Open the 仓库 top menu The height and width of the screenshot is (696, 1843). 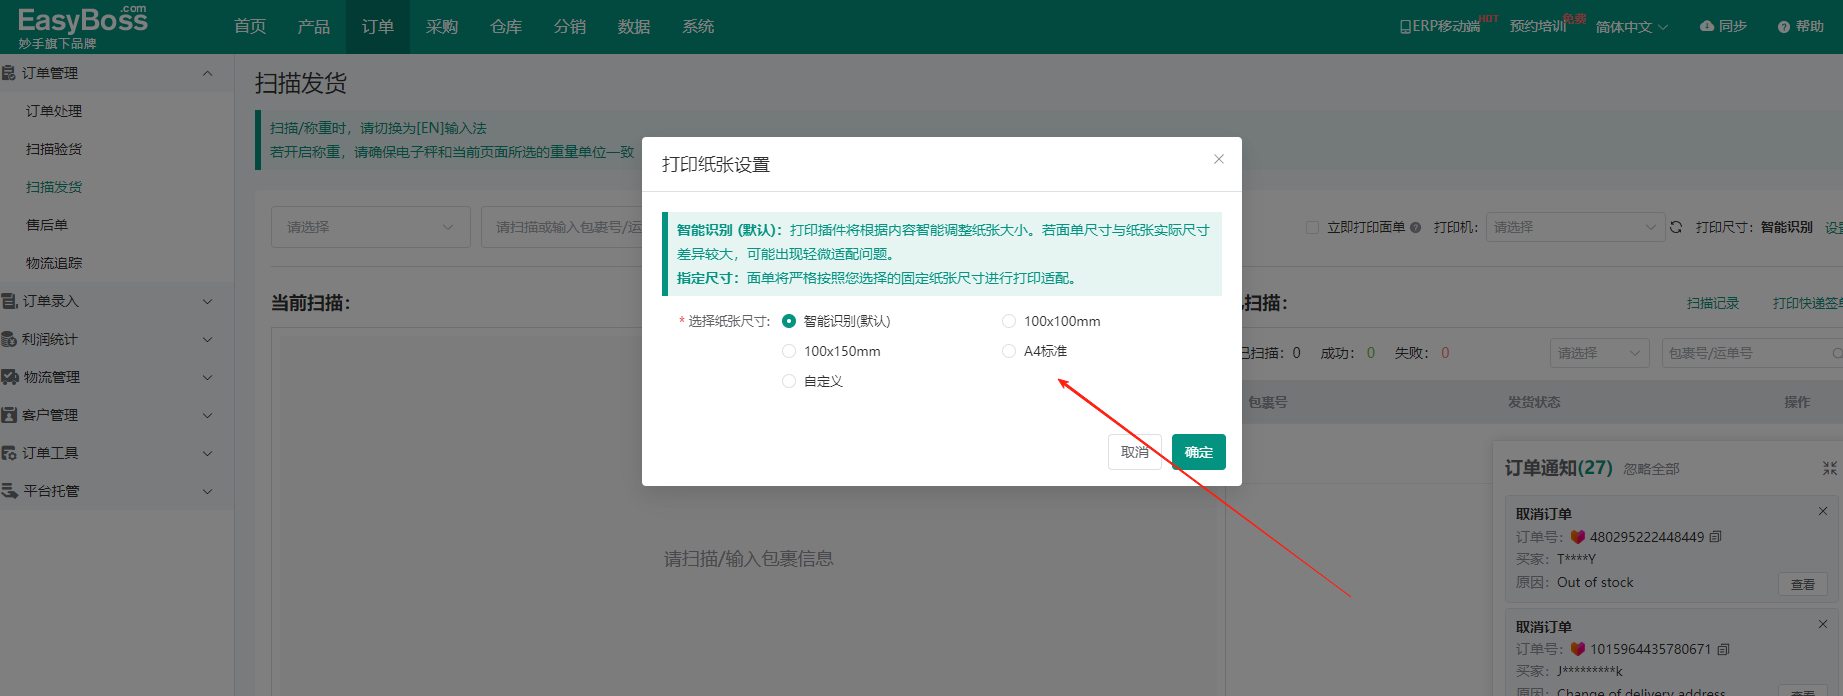tap(506, 27)
